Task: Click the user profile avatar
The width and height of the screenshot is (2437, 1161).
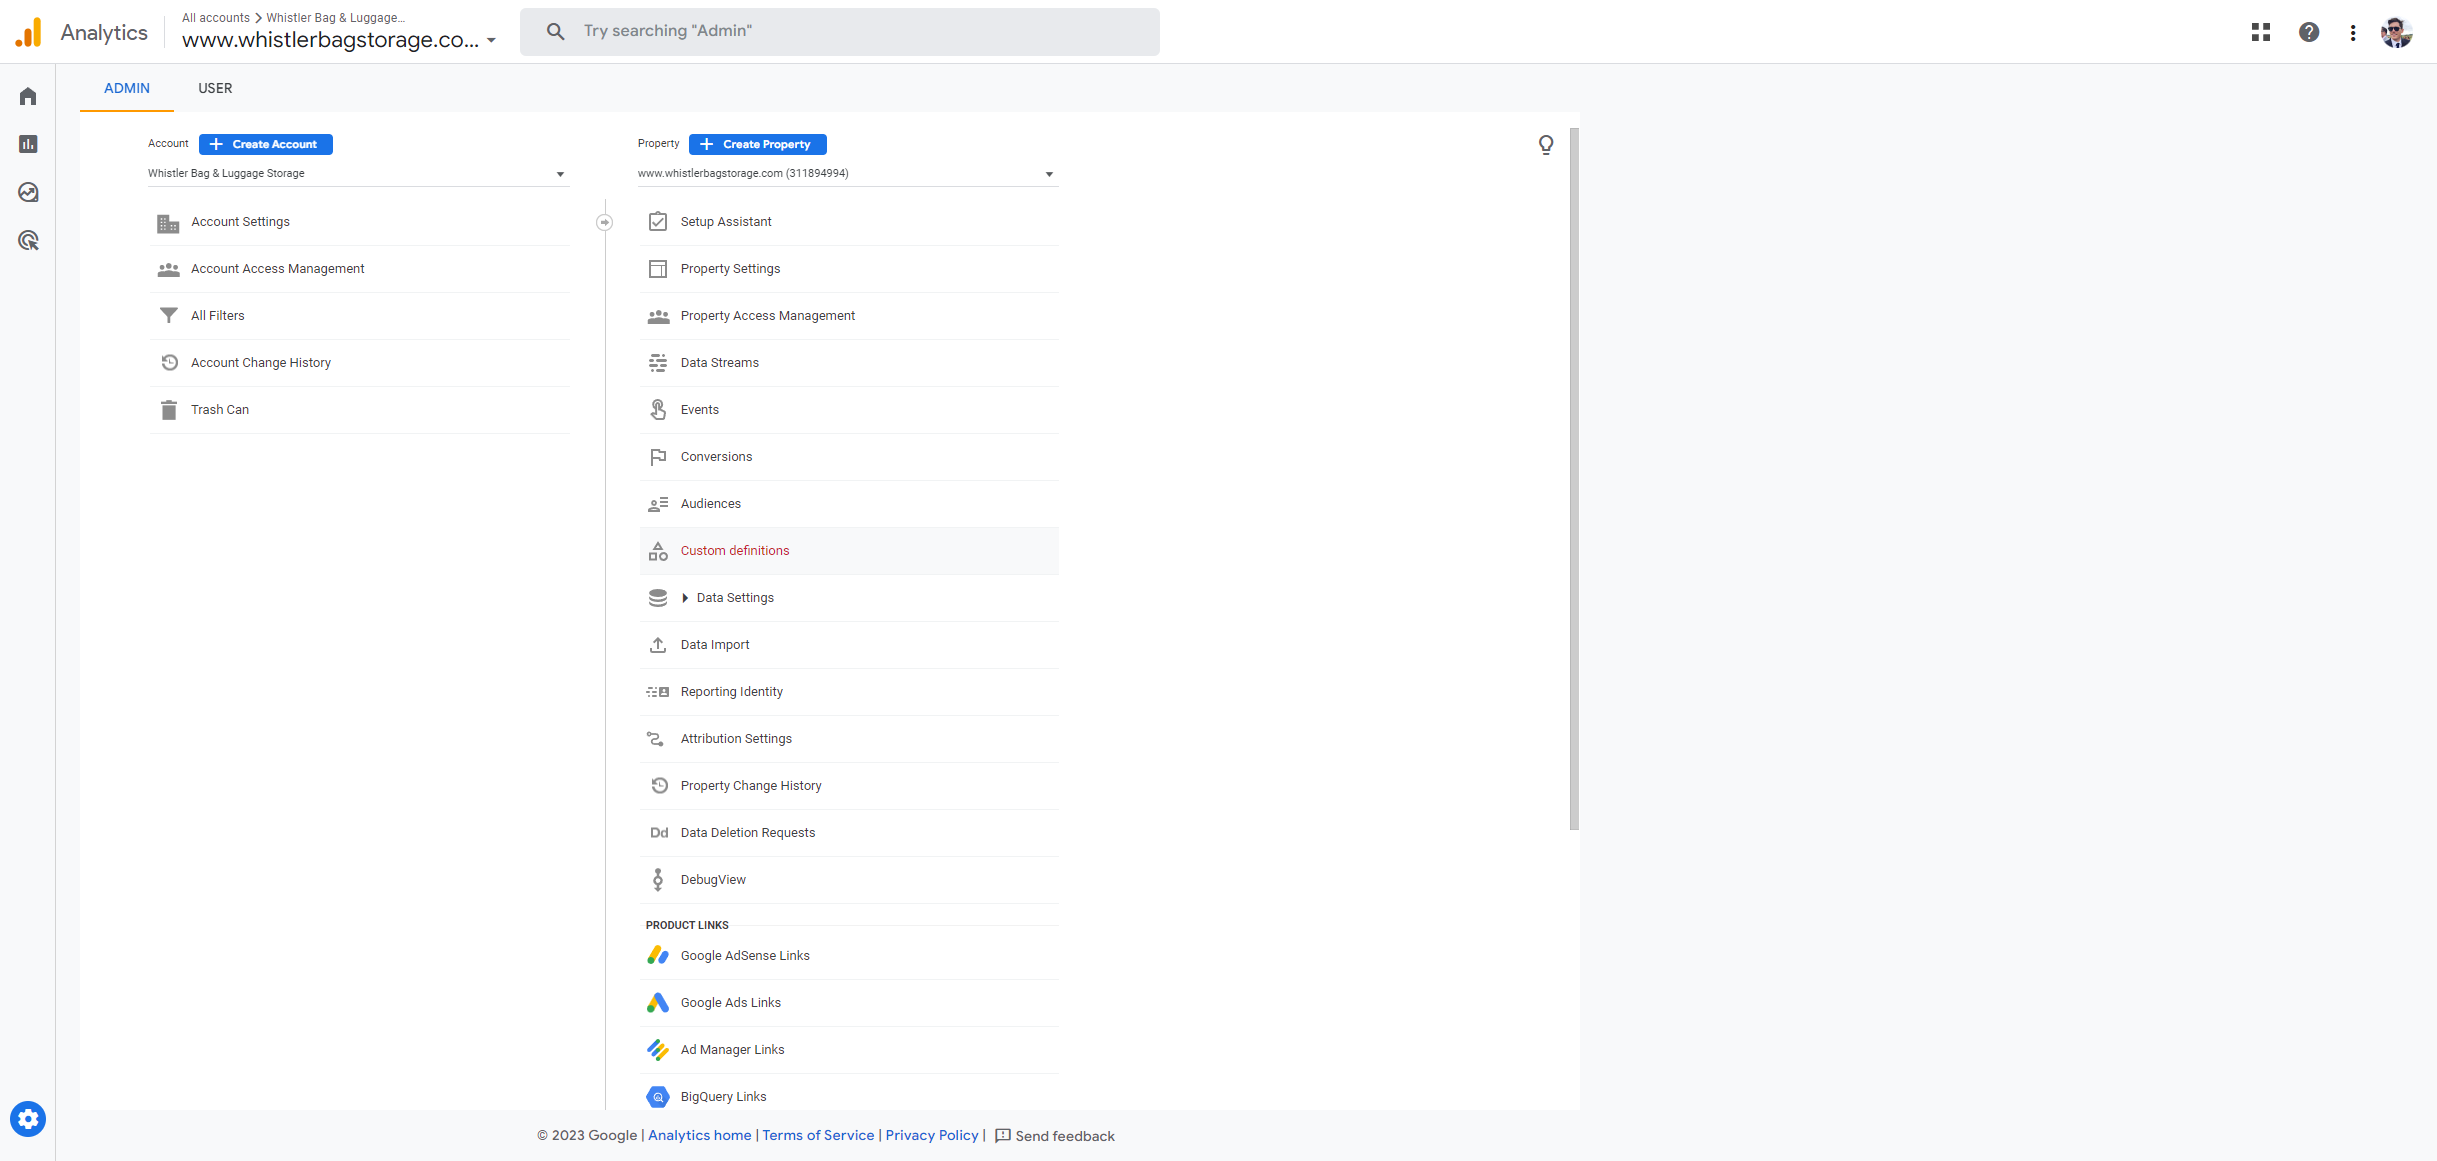Action: [x=2397, y=32]
